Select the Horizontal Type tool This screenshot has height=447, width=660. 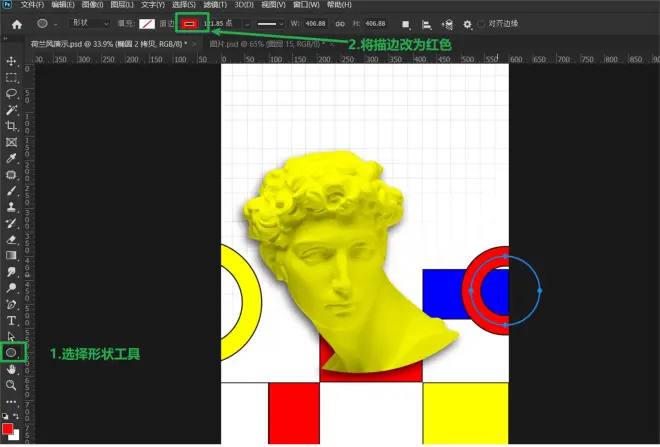11,321
